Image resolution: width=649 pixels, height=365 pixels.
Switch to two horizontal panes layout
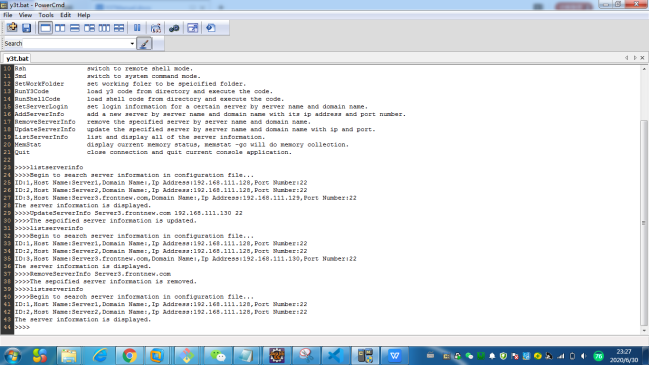(75, 28)
